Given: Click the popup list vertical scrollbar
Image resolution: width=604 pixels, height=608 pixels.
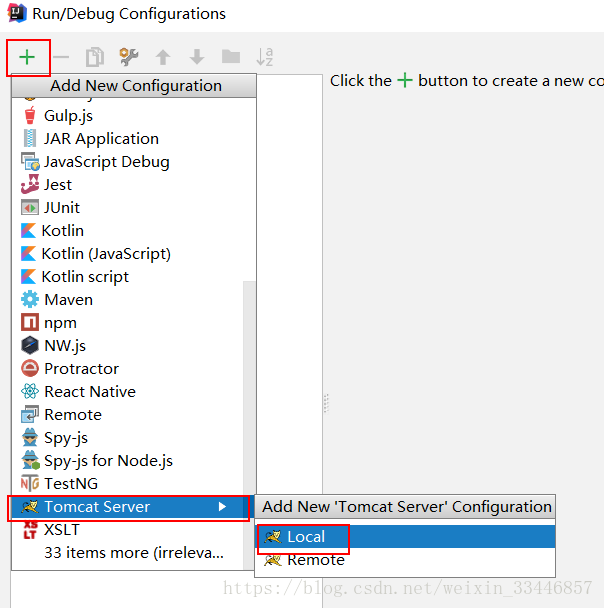Looking at the screenshot, I should (249, 425).
